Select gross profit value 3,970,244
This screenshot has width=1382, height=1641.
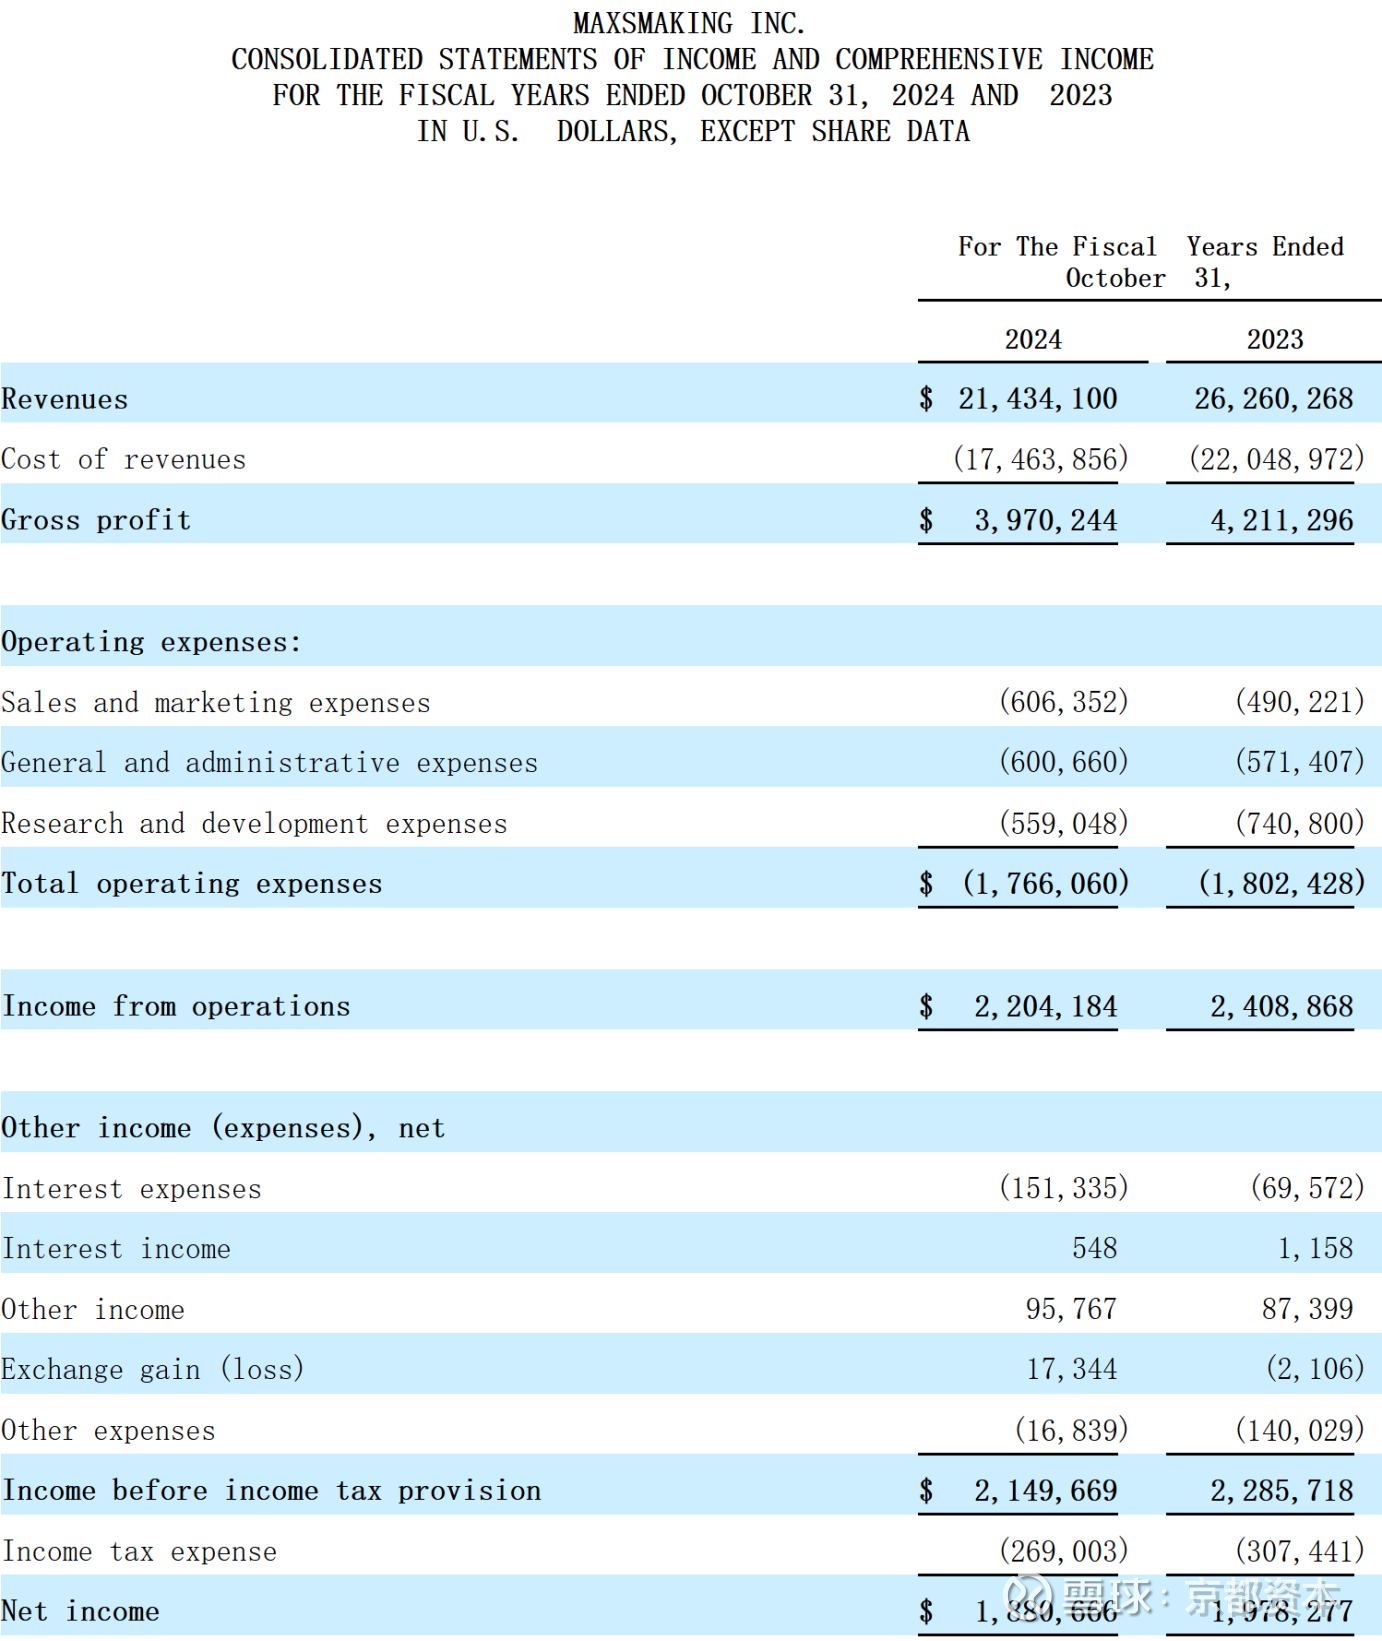coord(1046,520)
